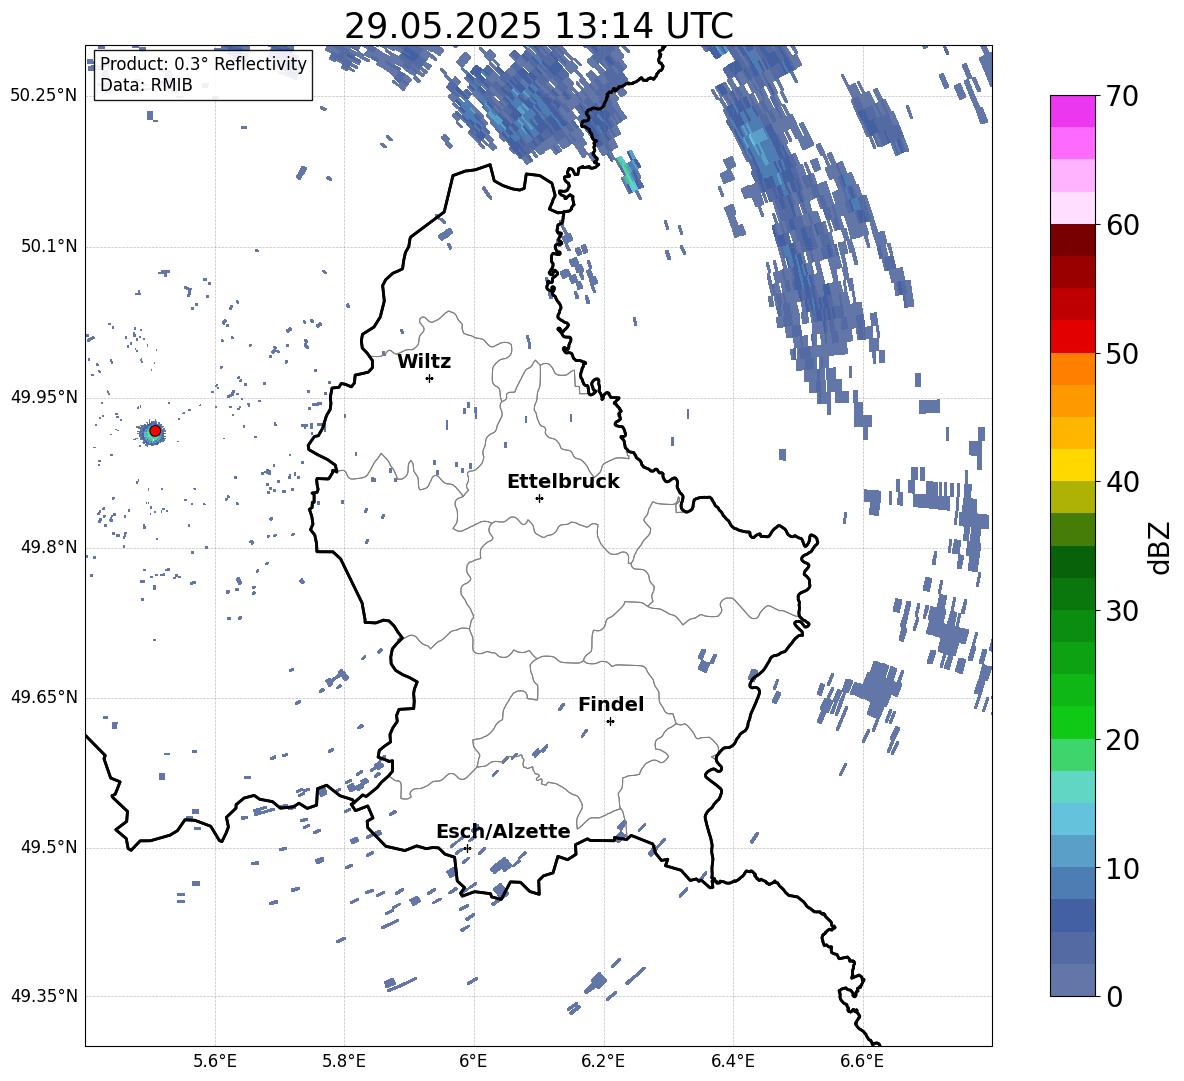The width and height of the screenshot is (1184, 1081).
Task: Click the Data: RMIB text
Action: click(146, 85)
